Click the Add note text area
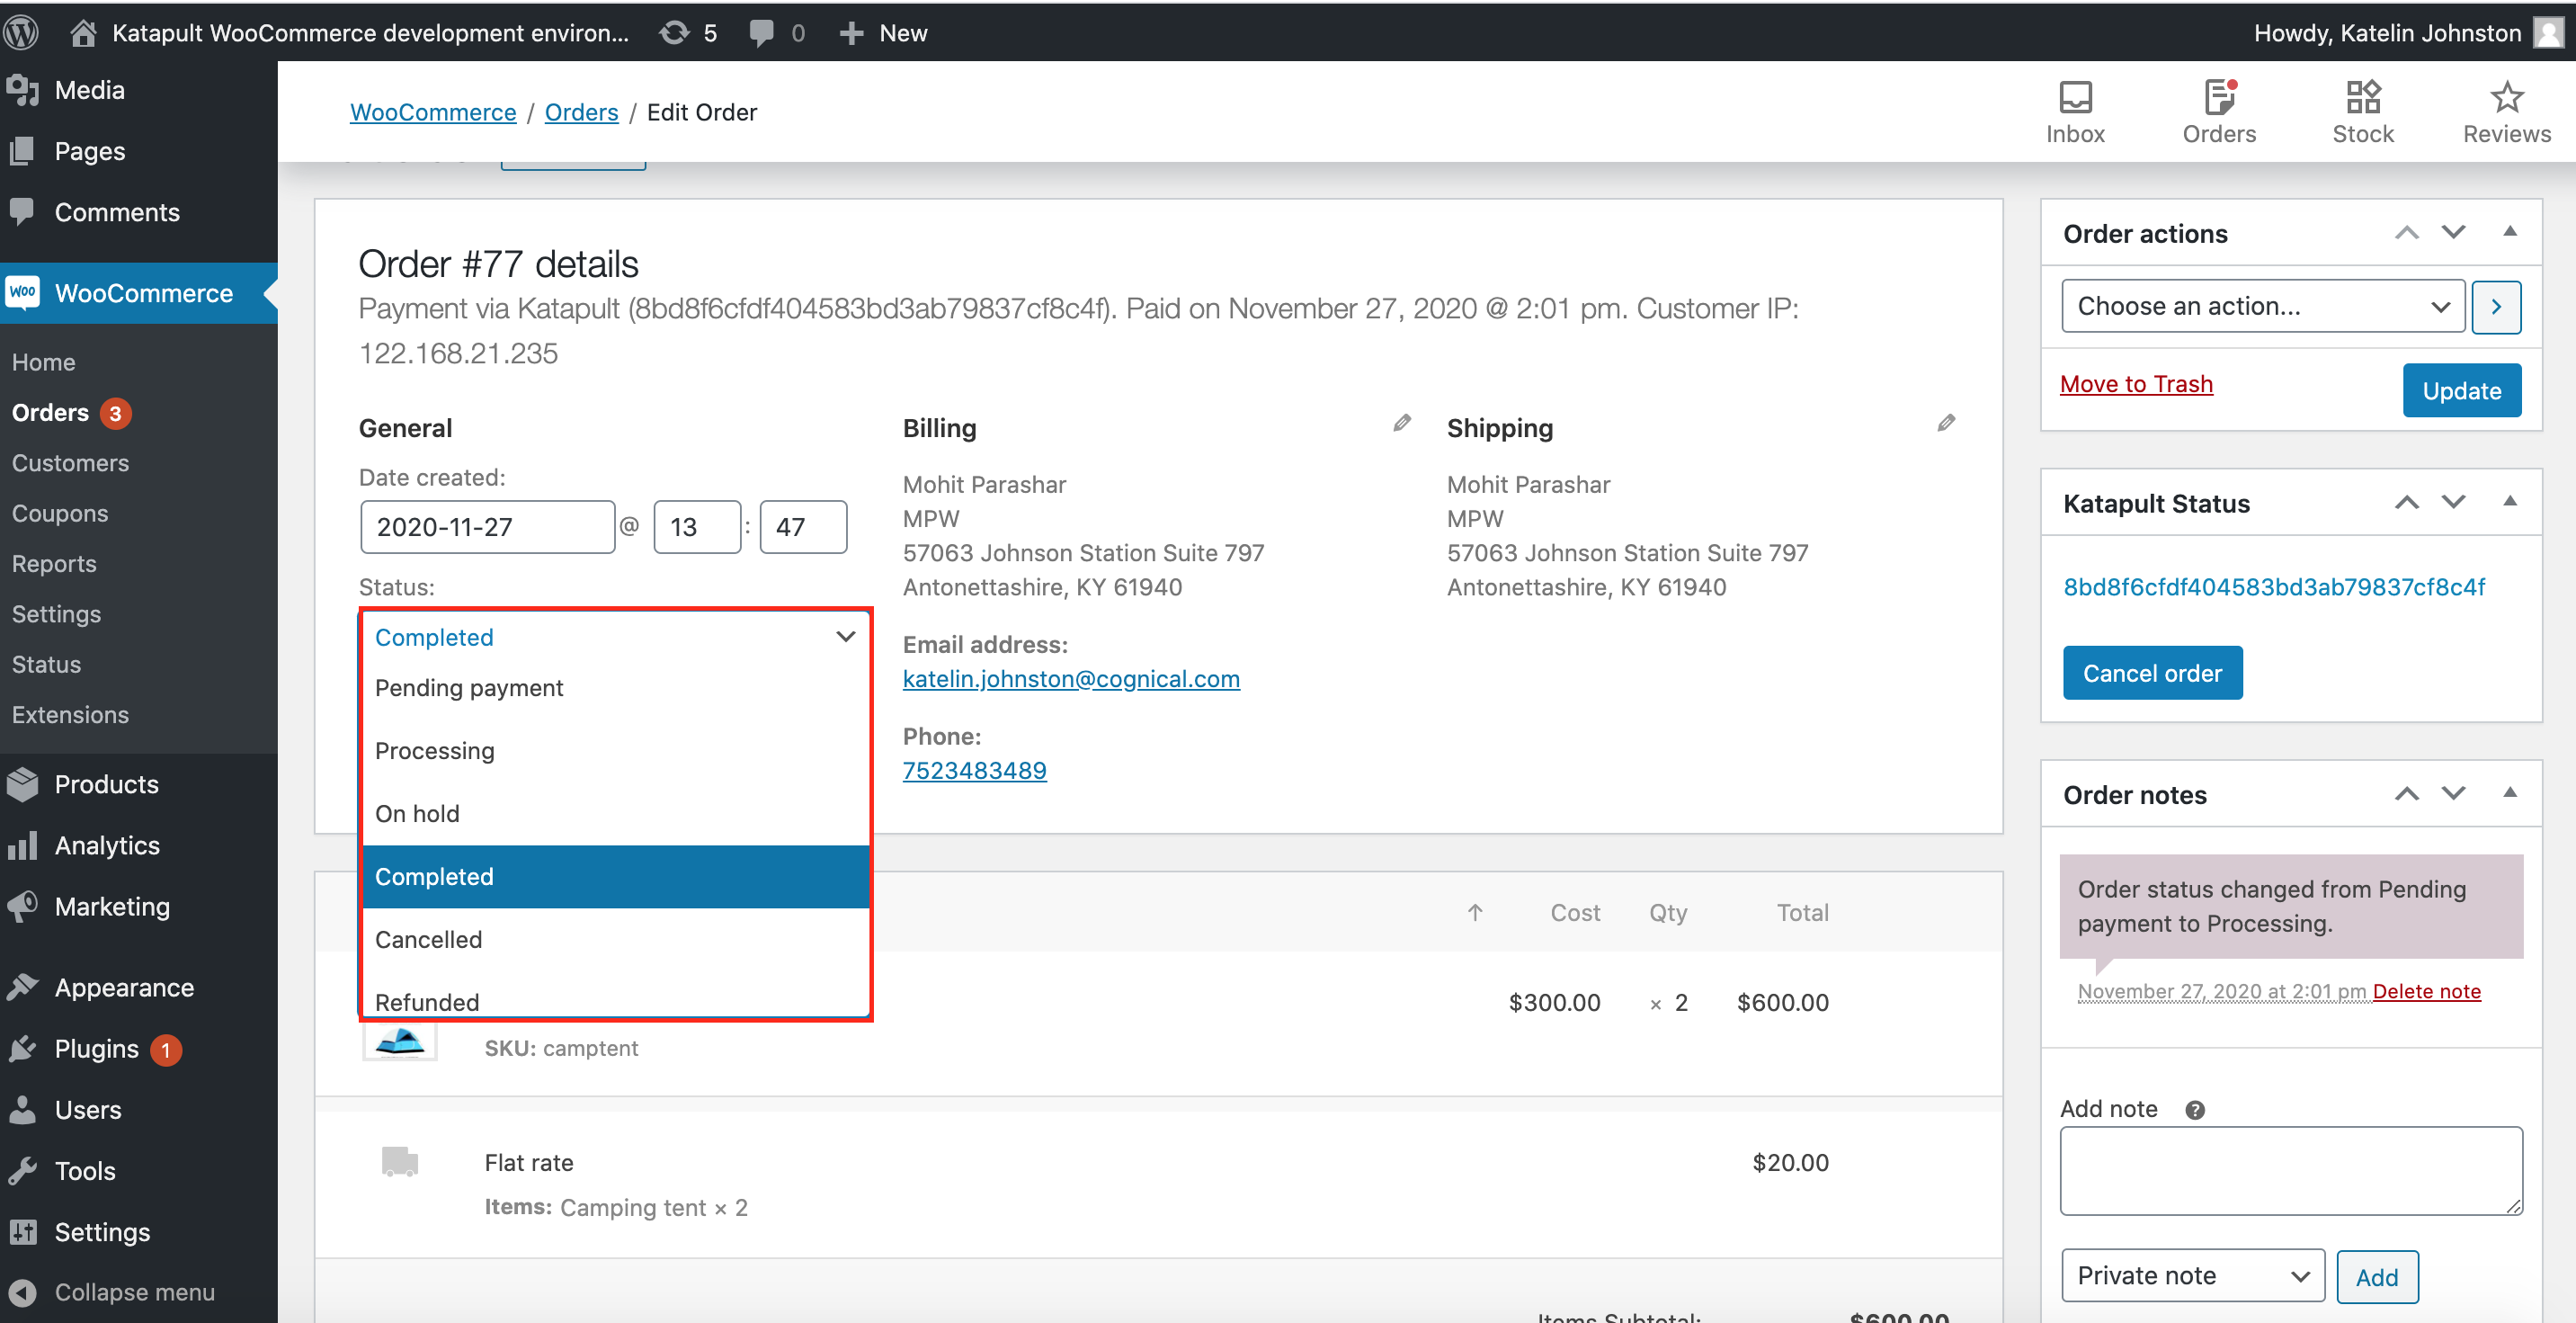 pos(2290,1170)
